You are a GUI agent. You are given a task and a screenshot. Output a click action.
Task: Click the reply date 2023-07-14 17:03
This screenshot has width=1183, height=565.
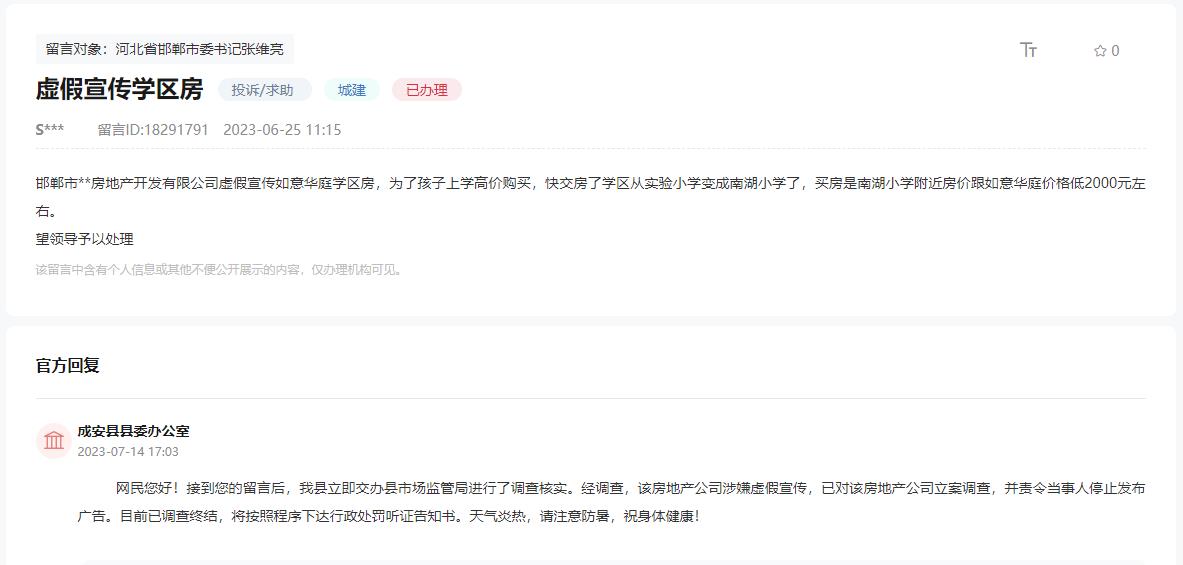coord(128,451)
